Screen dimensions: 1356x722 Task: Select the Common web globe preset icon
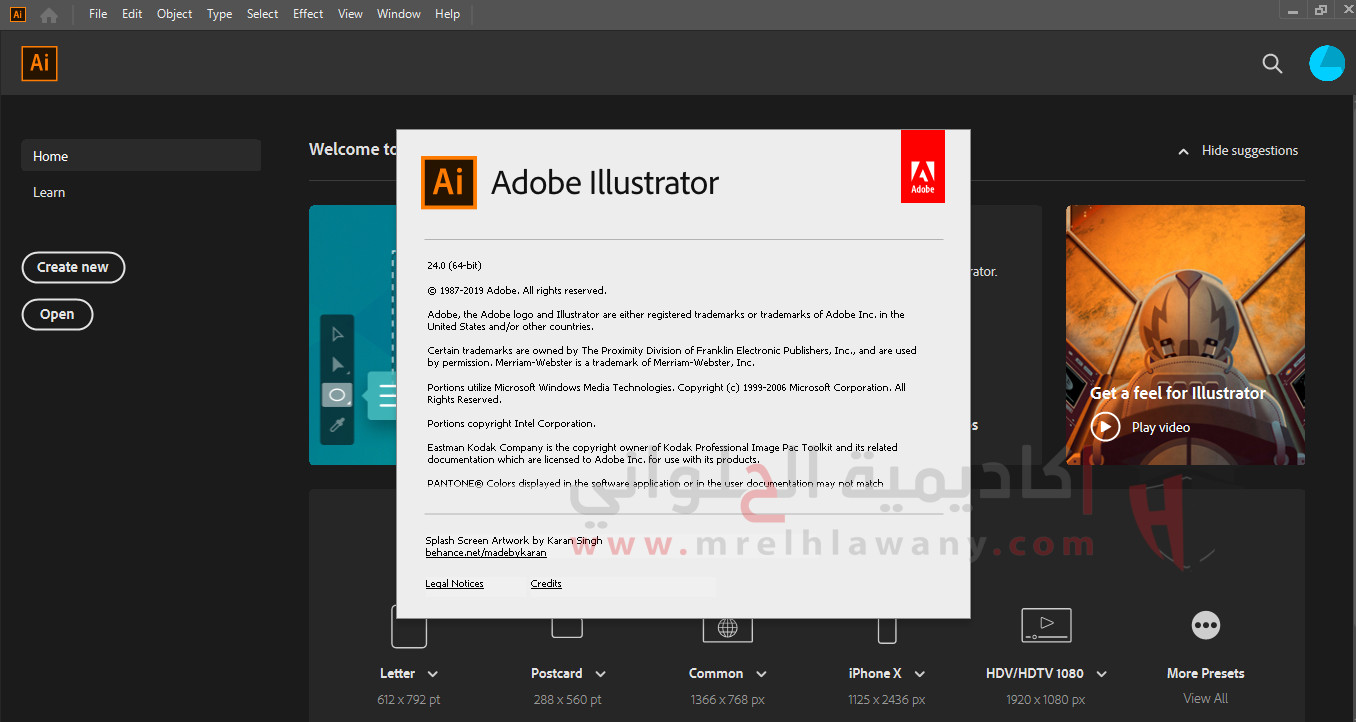pos(728,629)
